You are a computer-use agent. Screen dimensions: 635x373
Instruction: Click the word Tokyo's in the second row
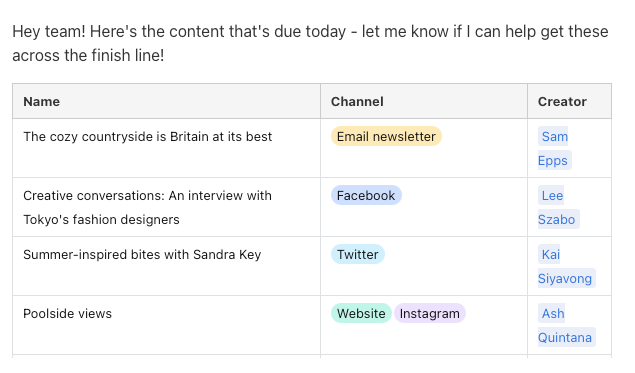coord(46,220)
